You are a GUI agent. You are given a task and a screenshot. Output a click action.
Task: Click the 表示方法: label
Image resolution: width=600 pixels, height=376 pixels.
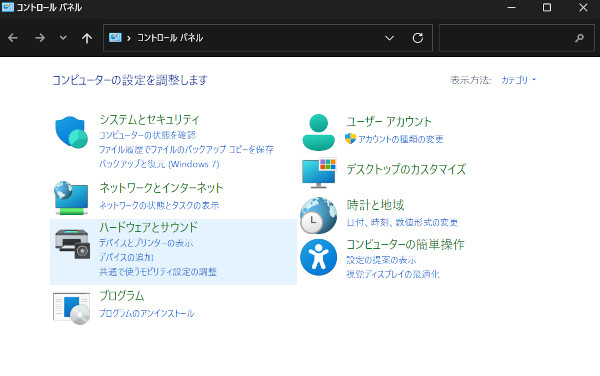point(471,80)
